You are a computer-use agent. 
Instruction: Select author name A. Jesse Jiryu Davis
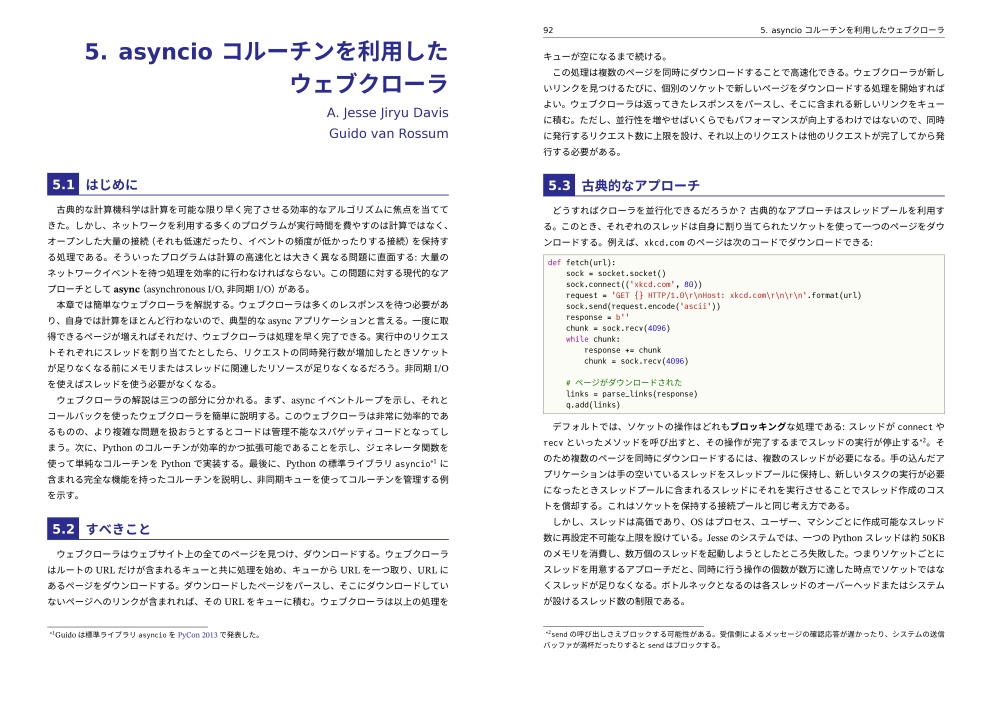(x=387, y=113)
